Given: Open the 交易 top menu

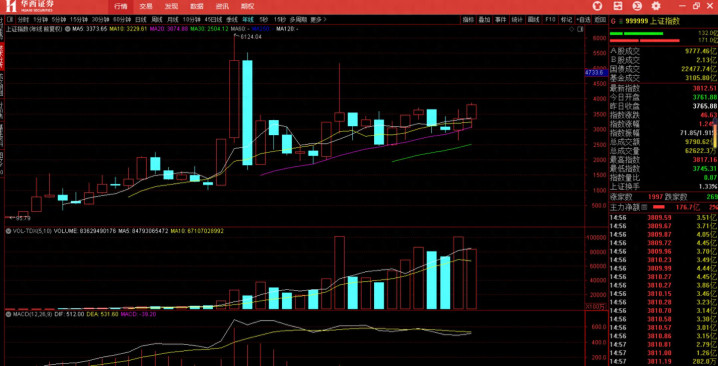Looking at the screenshot, I should pos(146,6).
